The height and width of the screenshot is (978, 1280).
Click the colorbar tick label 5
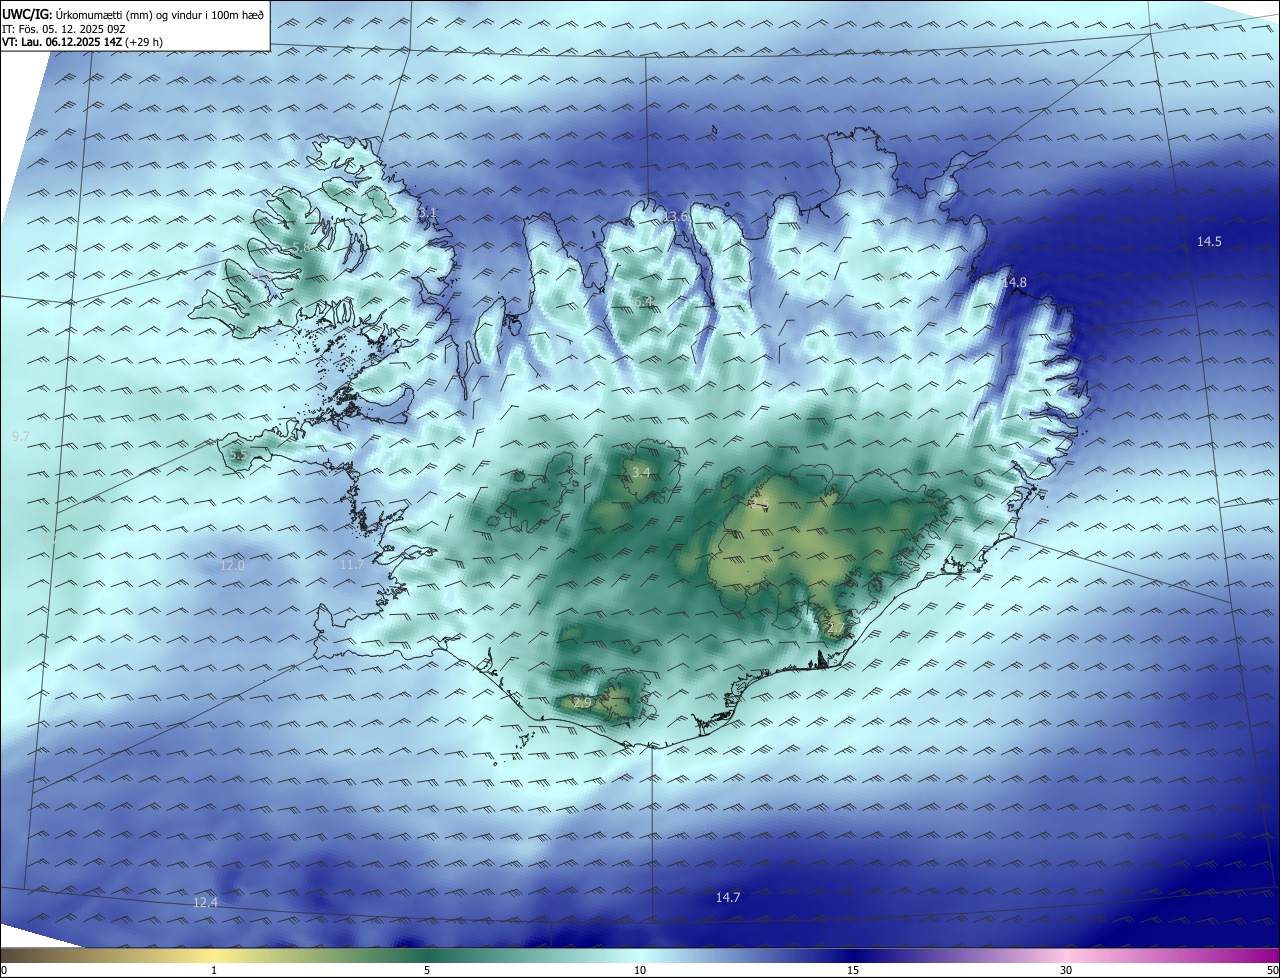point(427,970)
